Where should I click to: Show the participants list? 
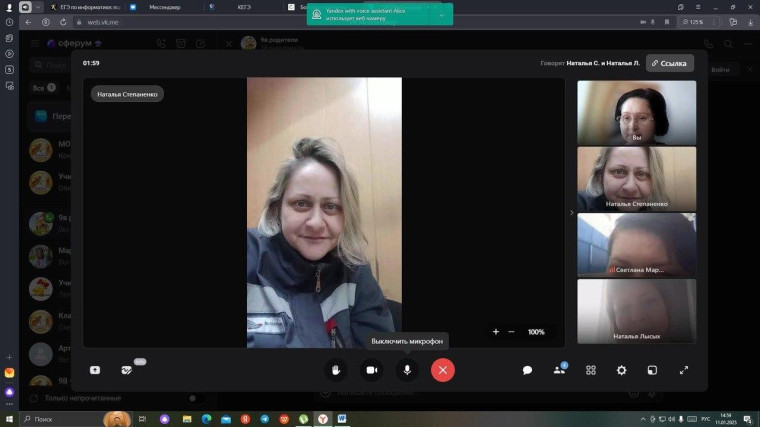click(x=559, y=370)
